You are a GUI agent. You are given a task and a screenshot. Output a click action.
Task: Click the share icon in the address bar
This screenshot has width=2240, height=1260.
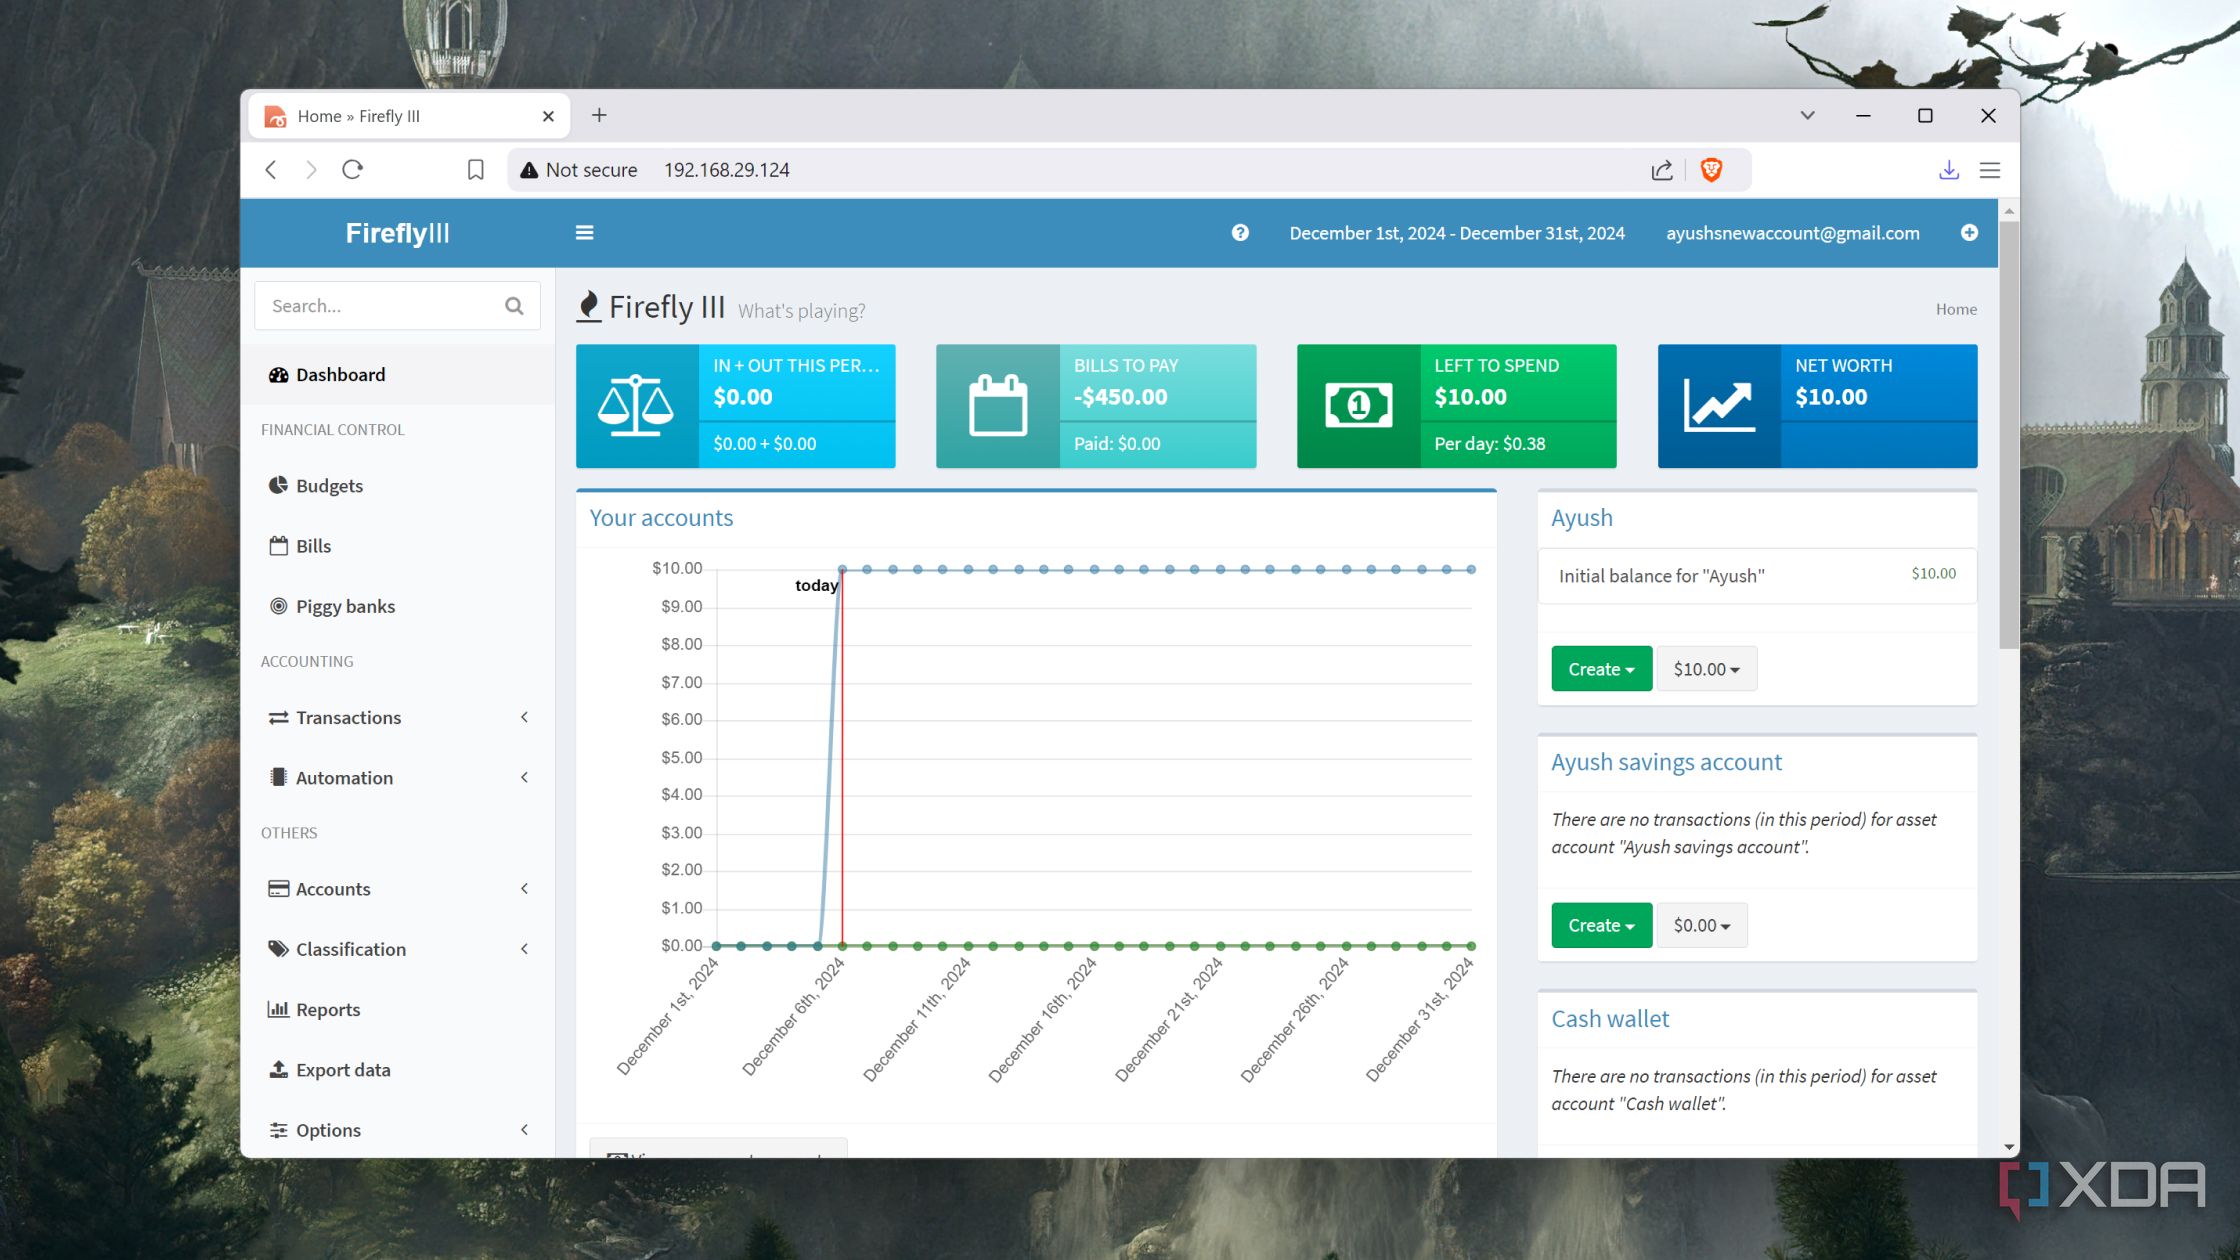pos(1662,170)
